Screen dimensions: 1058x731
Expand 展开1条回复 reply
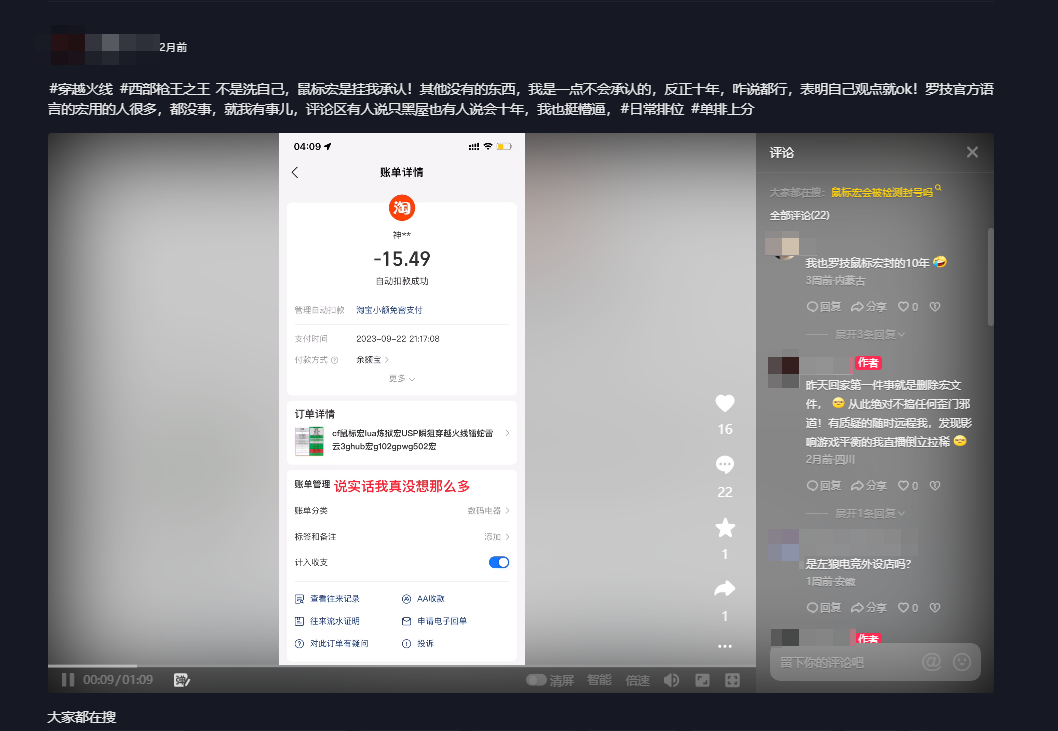click(x=870, y=513)
